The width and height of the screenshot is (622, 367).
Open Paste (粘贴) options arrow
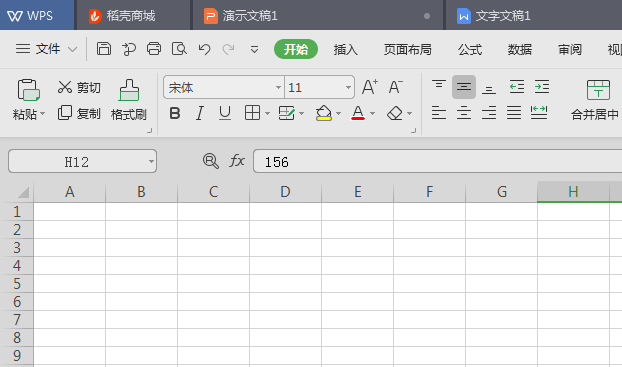pyautogui.click(x=42, y=114)
